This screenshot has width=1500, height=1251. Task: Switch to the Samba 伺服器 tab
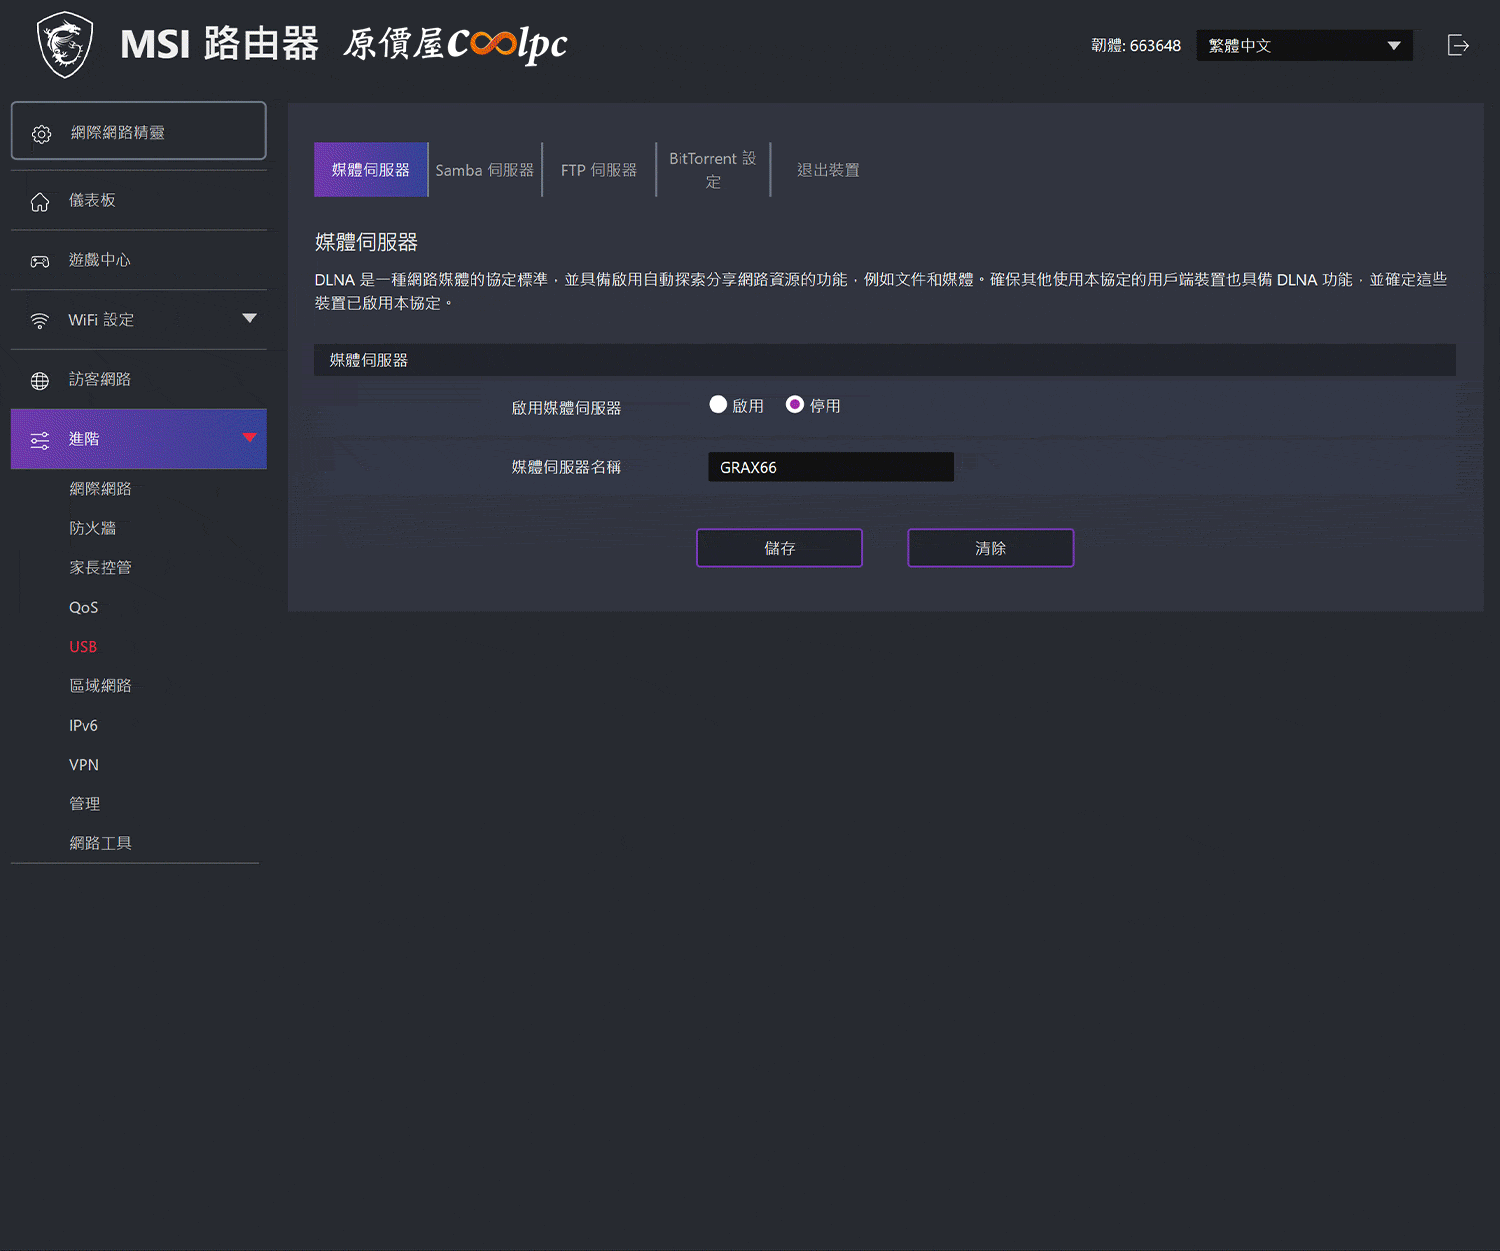[485, 170]
